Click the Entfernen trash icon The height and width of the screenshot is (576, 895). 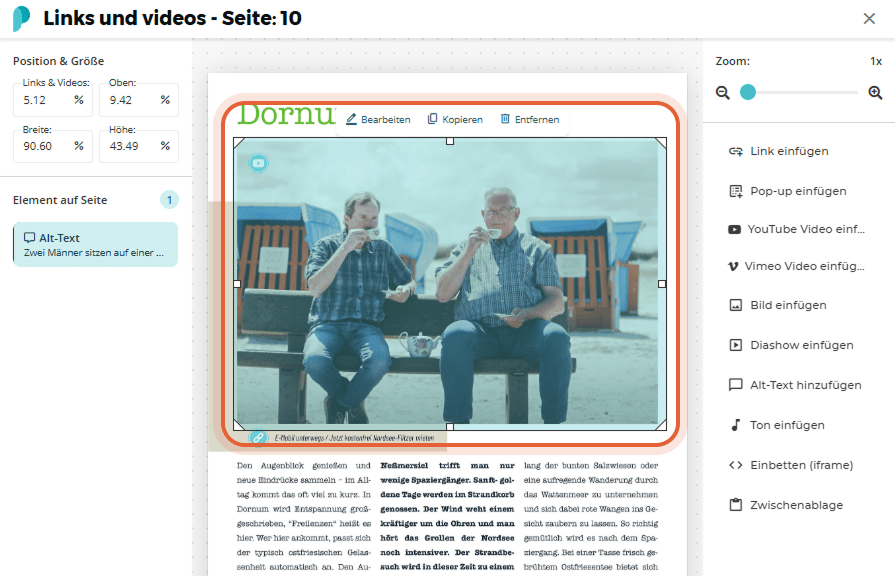[505, 119]
